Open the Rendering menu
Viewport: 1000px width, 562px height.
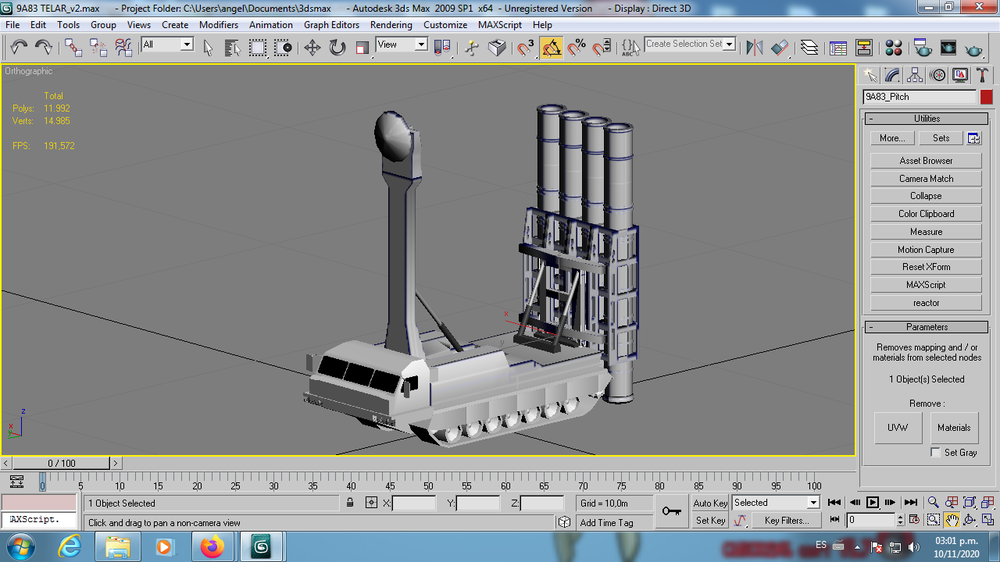click(x=391, y=25)
